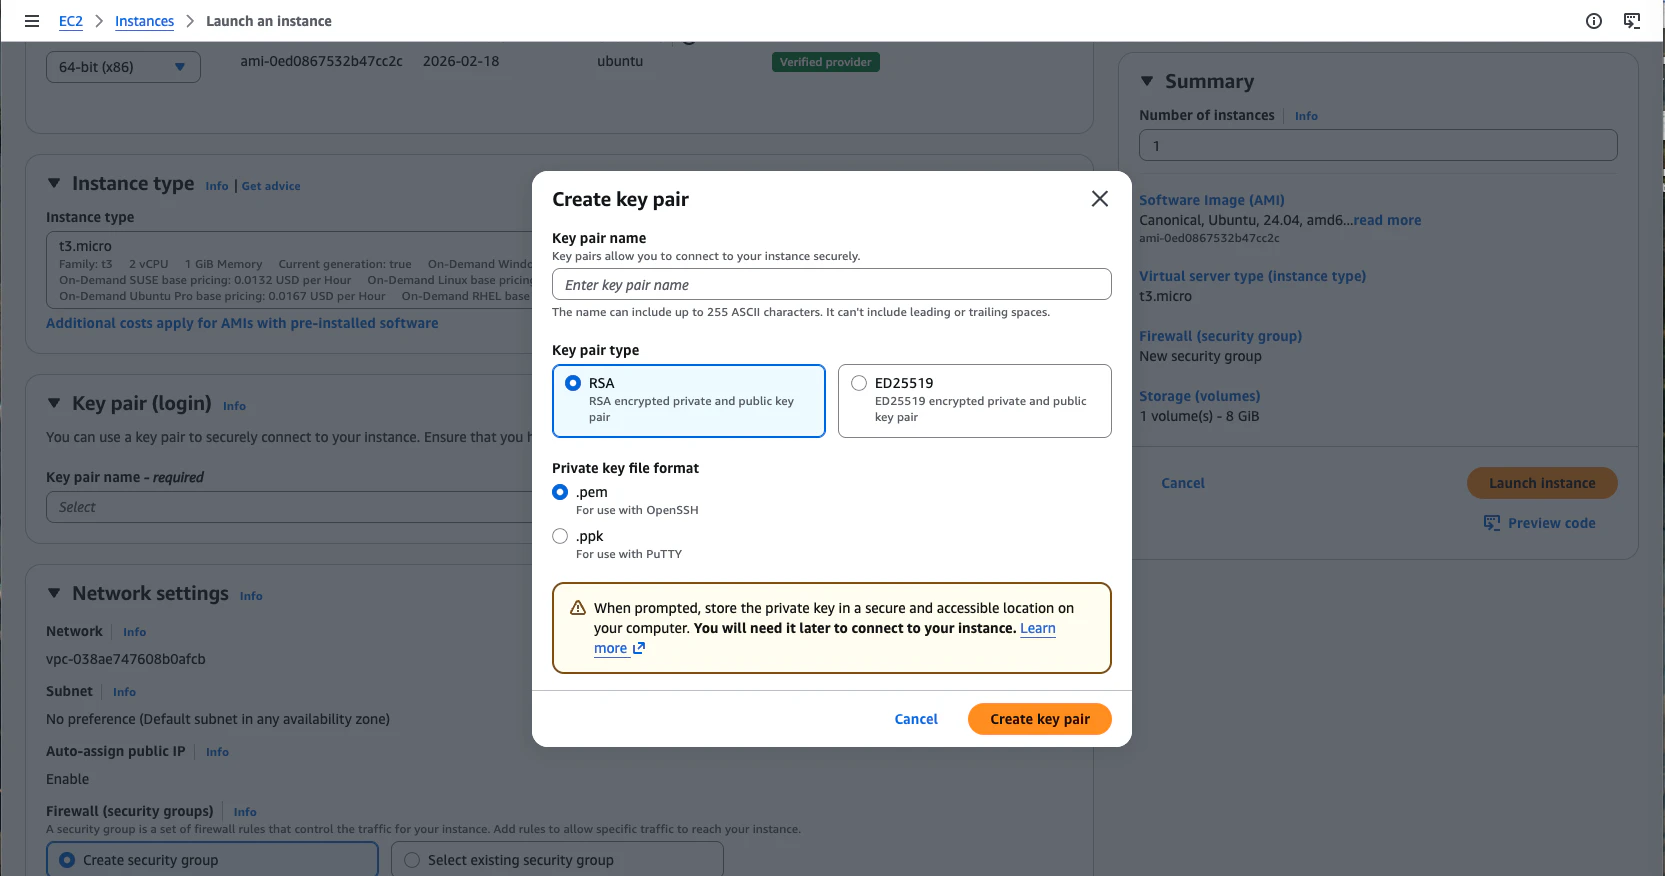The height and width of the screenshot is (876, 1665).
Task: Open the t3.micro instance type selector
Action: coord(290,270)
